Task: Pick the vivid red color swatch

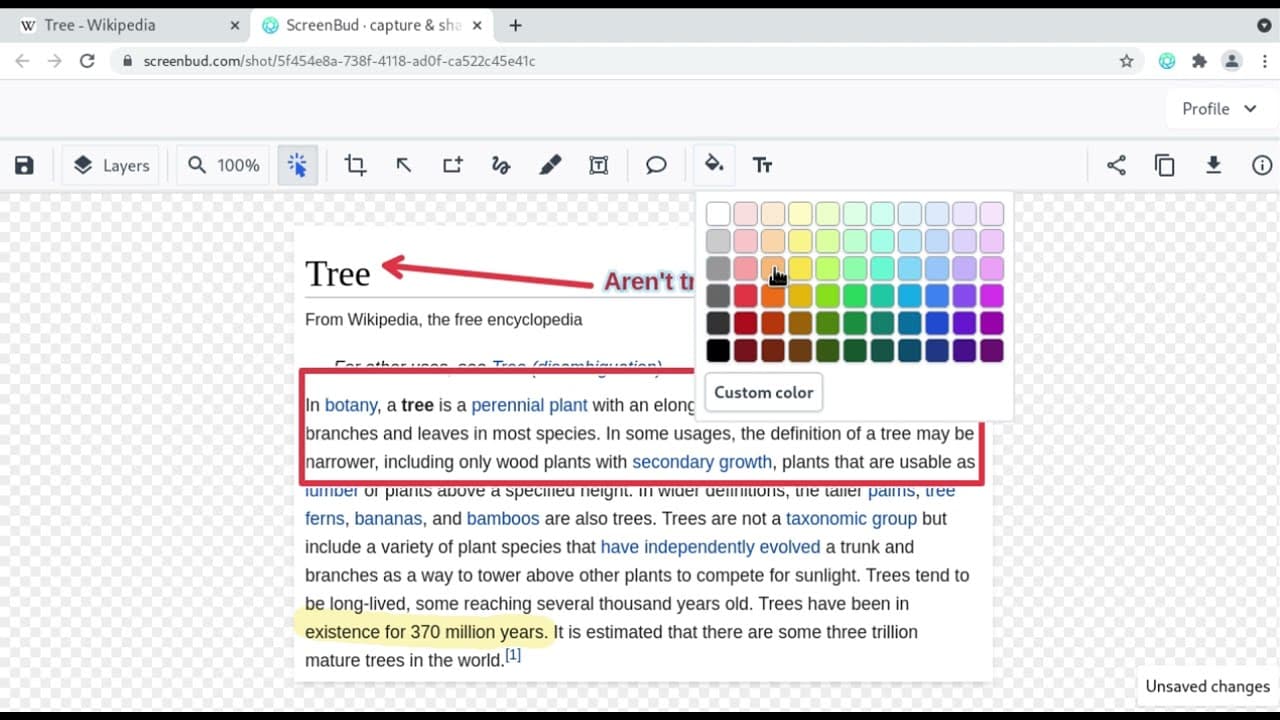Action: [745, 295]
